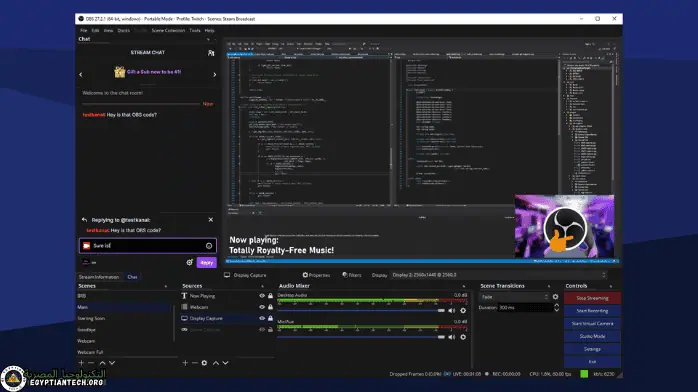Hide the Now Playing source
698x392 pixels.
[262, 296]
